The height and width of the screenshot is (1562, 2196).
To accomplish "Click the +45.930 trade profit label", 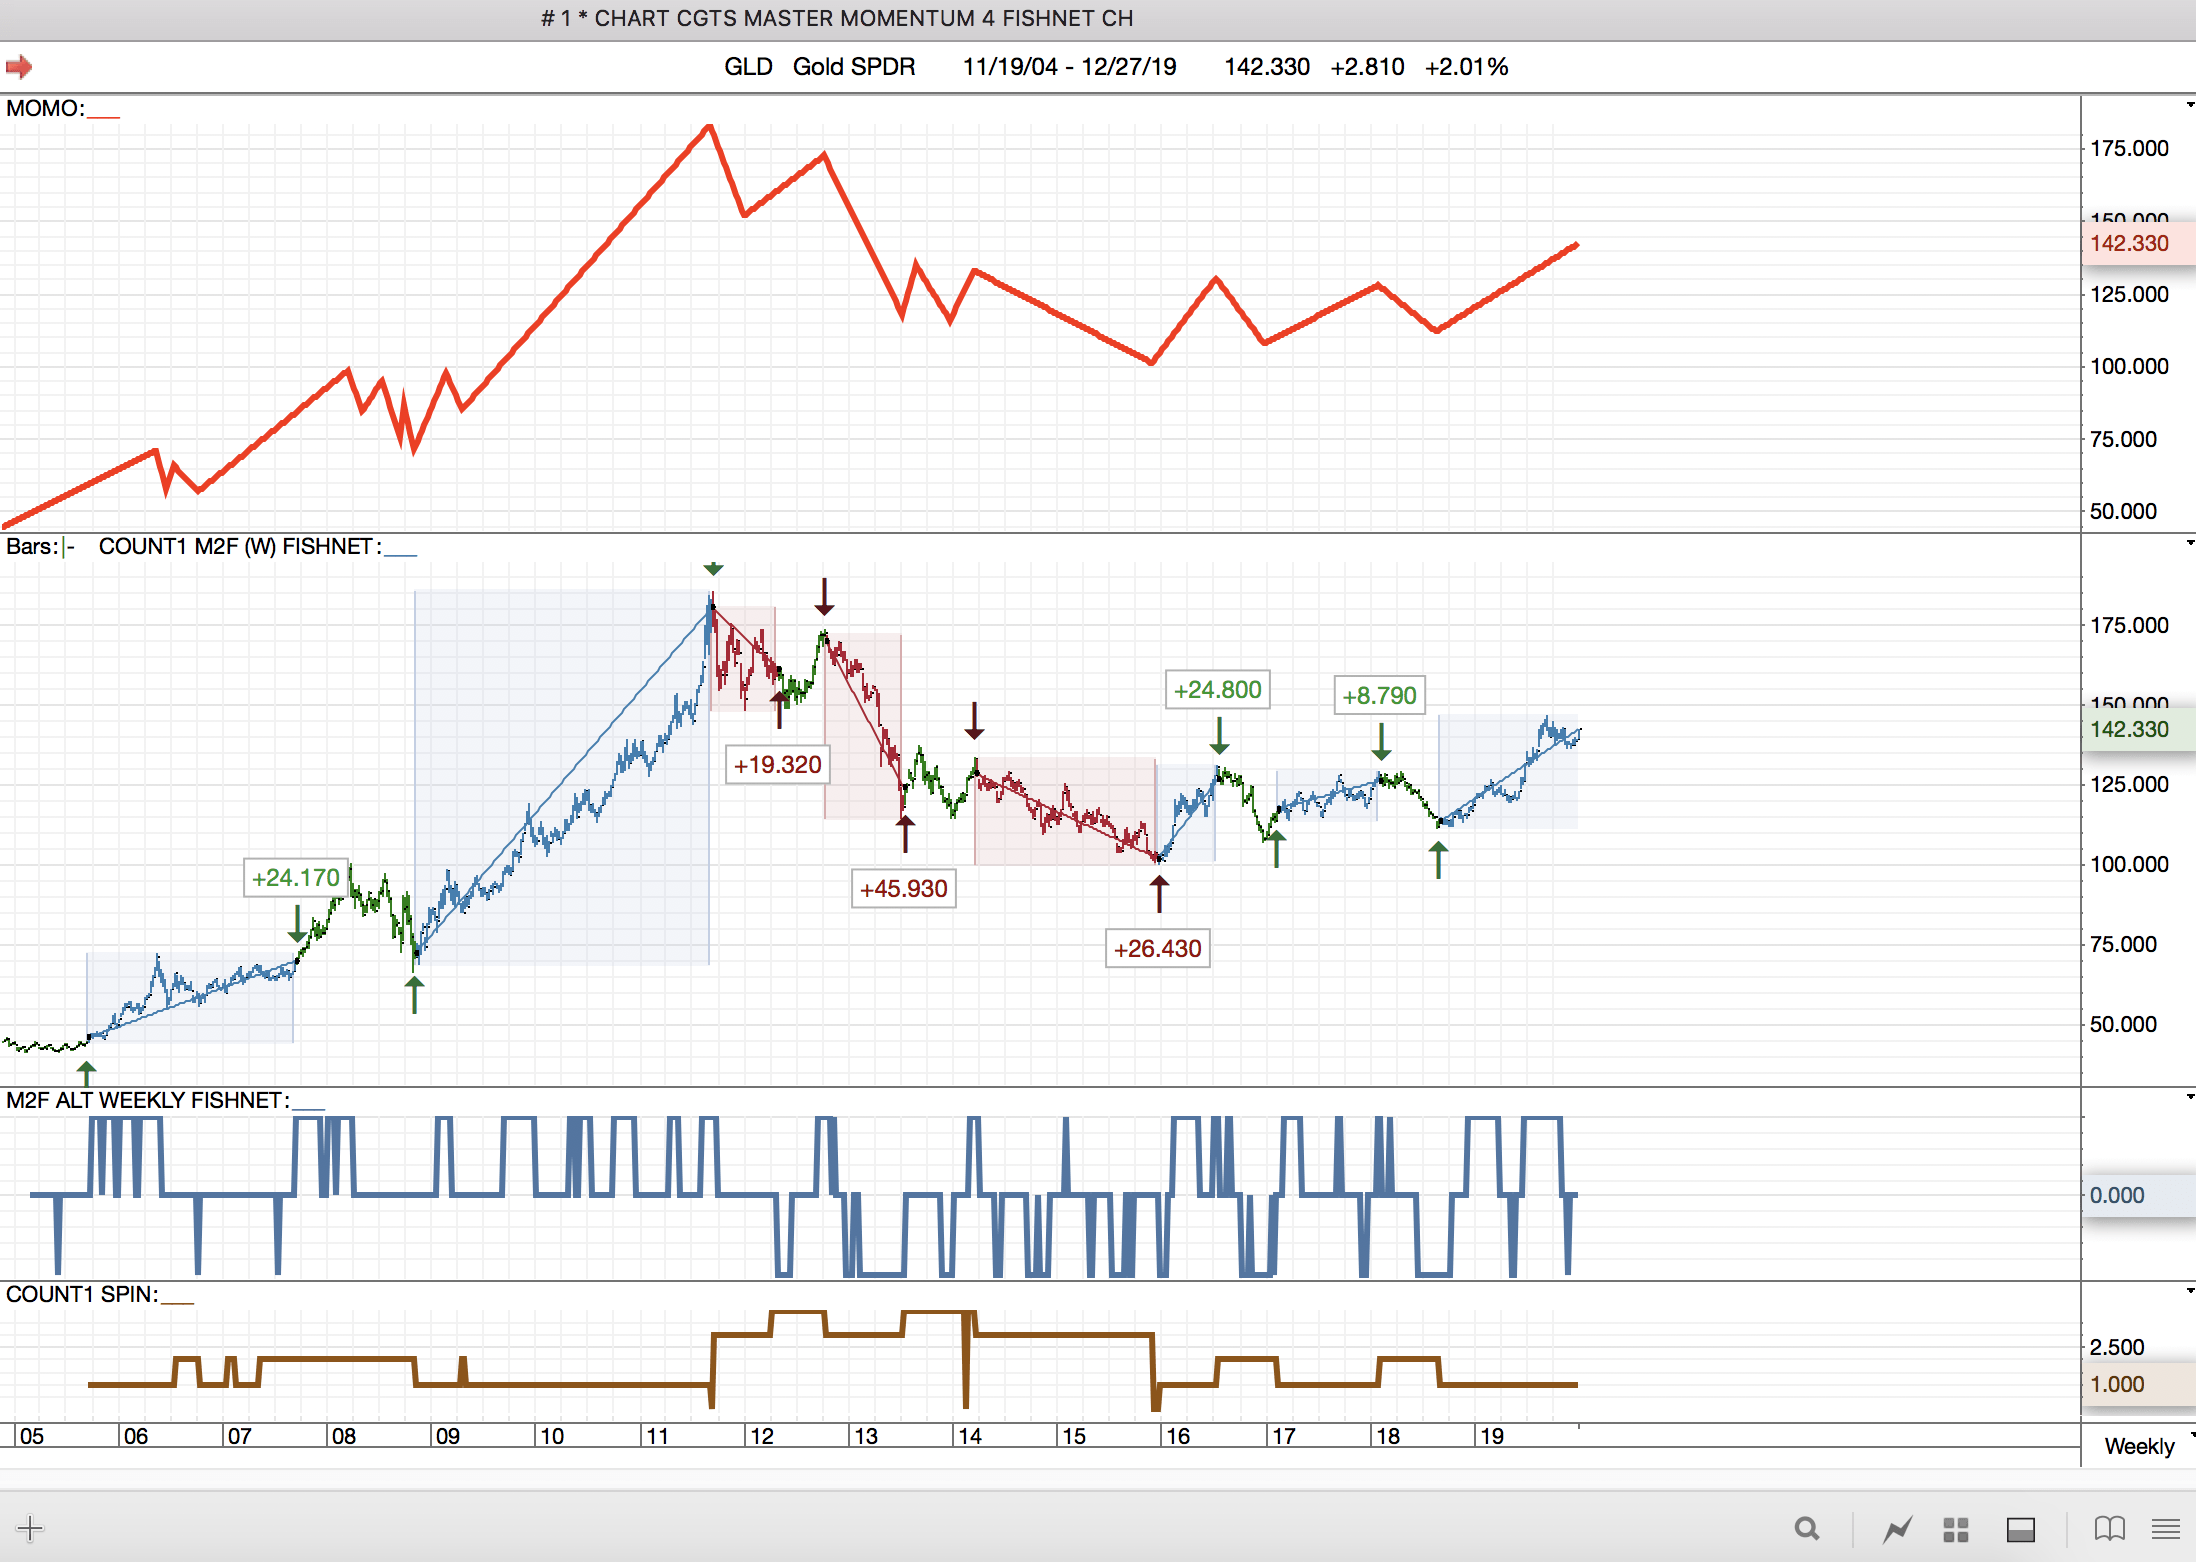I will (903, 888).
